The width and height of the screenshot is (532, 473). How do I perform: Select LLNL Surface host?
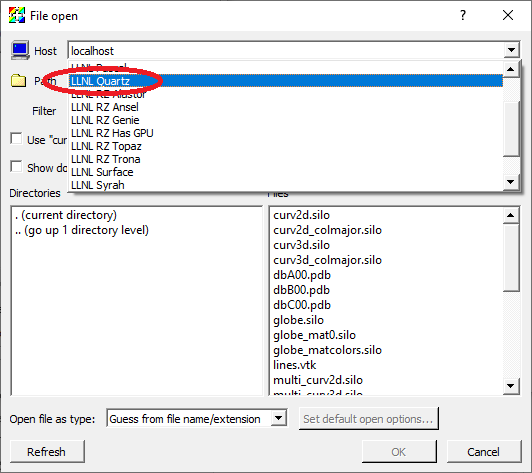(x=286, y=172)
